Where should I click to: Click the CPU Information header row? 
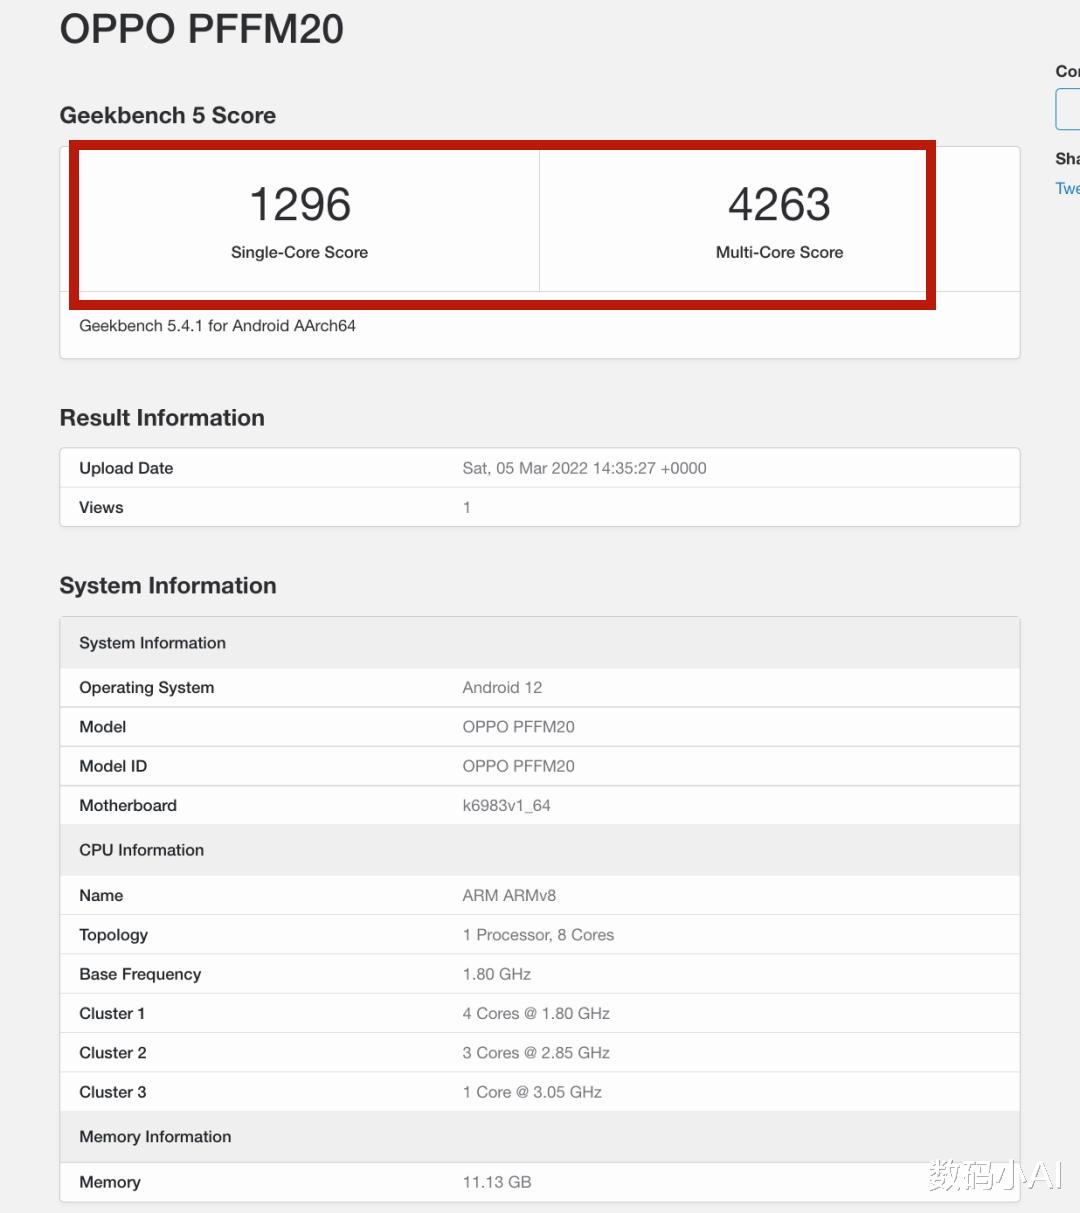[540, 850]
